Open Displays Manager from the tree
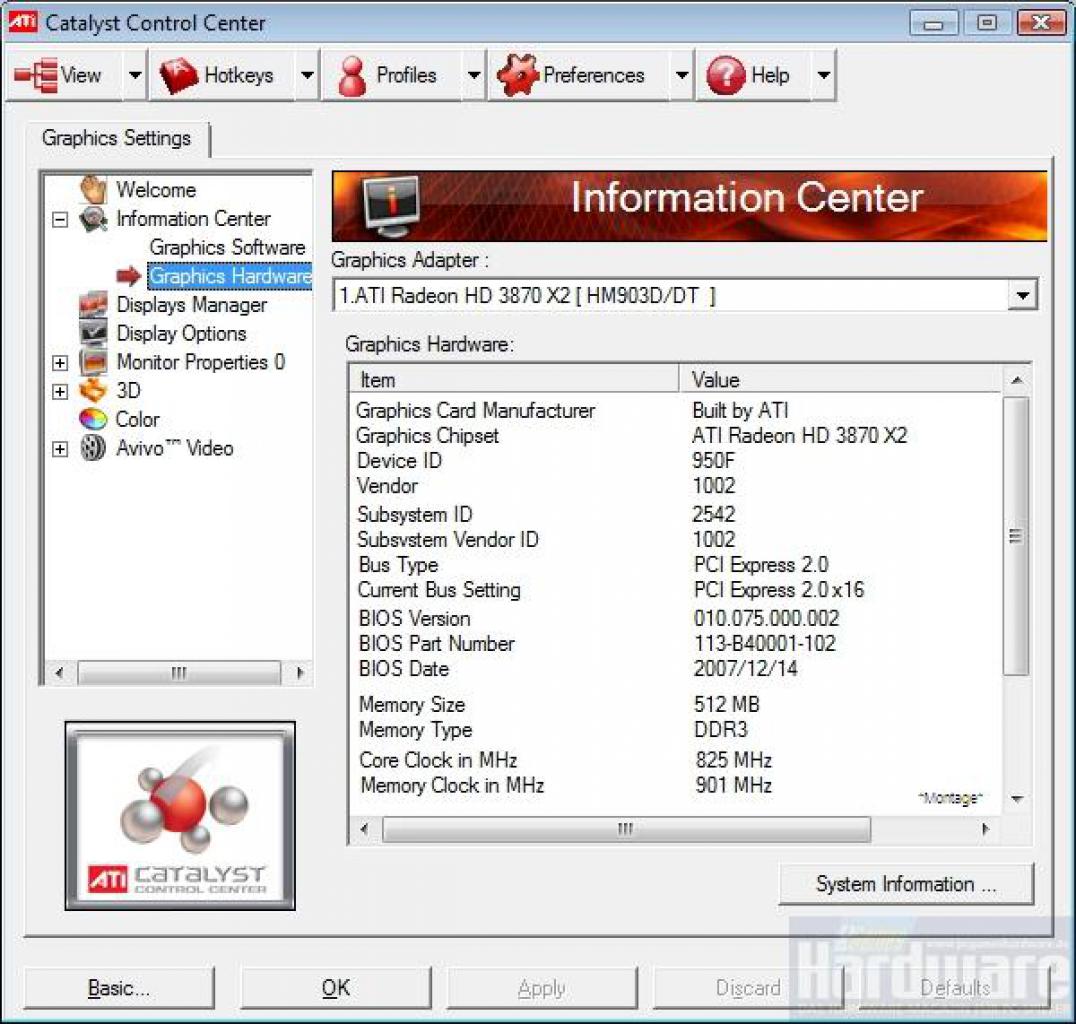Viewport: 1076px width, 1024px height. tap(191, 305)
